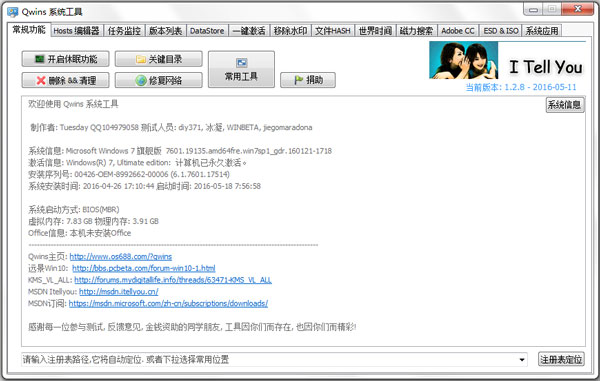Click the 捐助 flag button
This screenshot has height=381, width=600.
coord(308,80)
